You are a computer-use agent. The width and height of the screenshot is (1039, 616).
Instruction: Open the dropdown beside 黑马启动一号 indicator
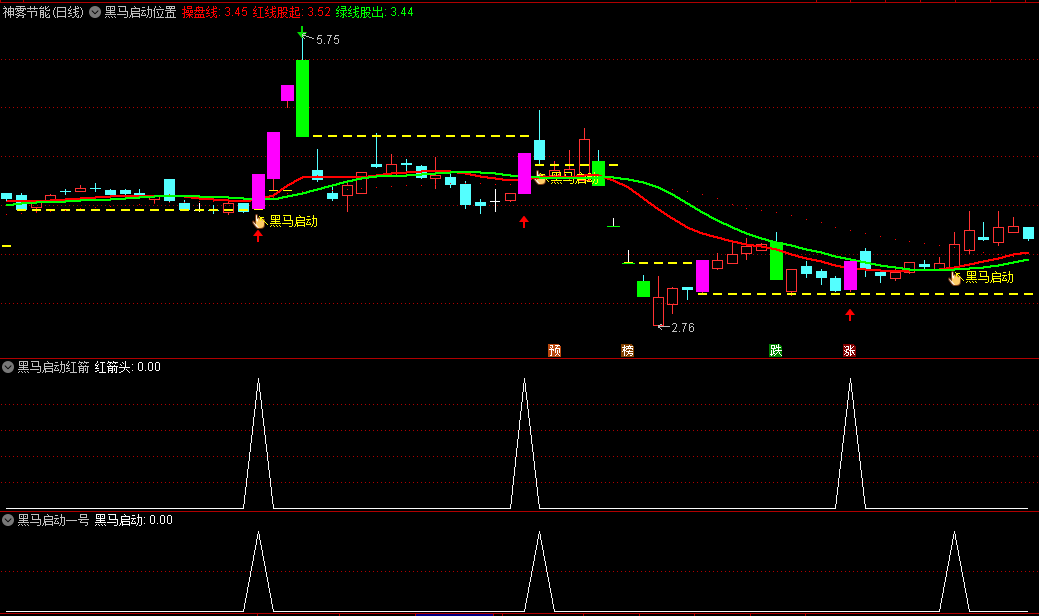8,520
